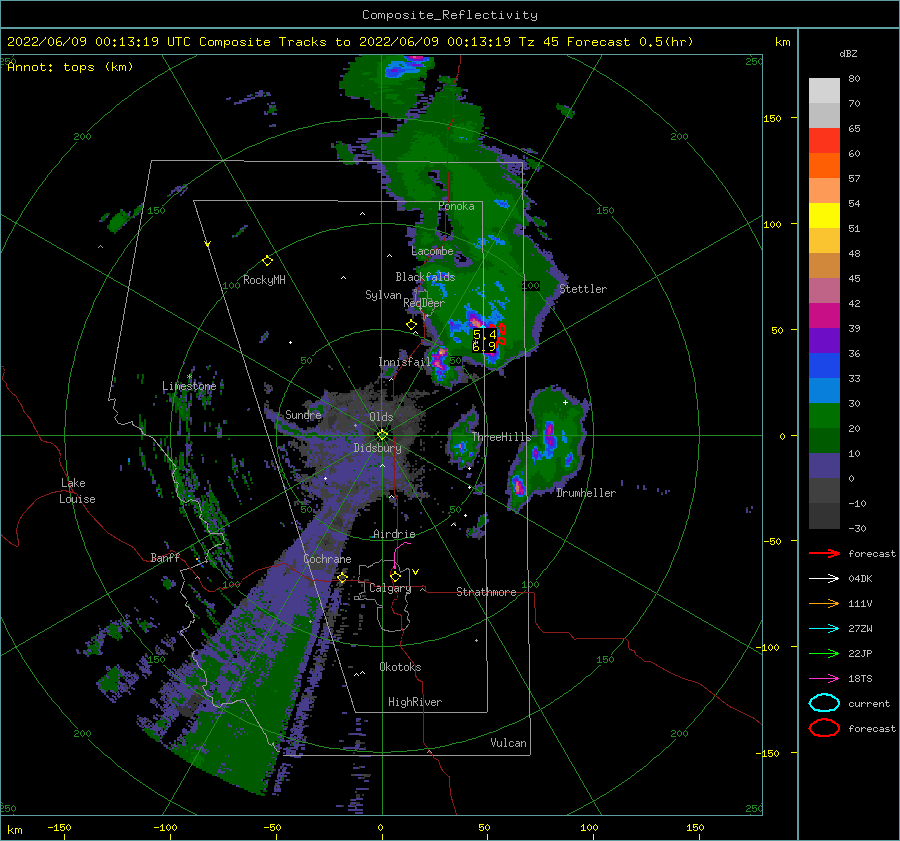Select the blue 33-36 dBZ swatch
Screen dimensions: 900x841
point(824,366)
